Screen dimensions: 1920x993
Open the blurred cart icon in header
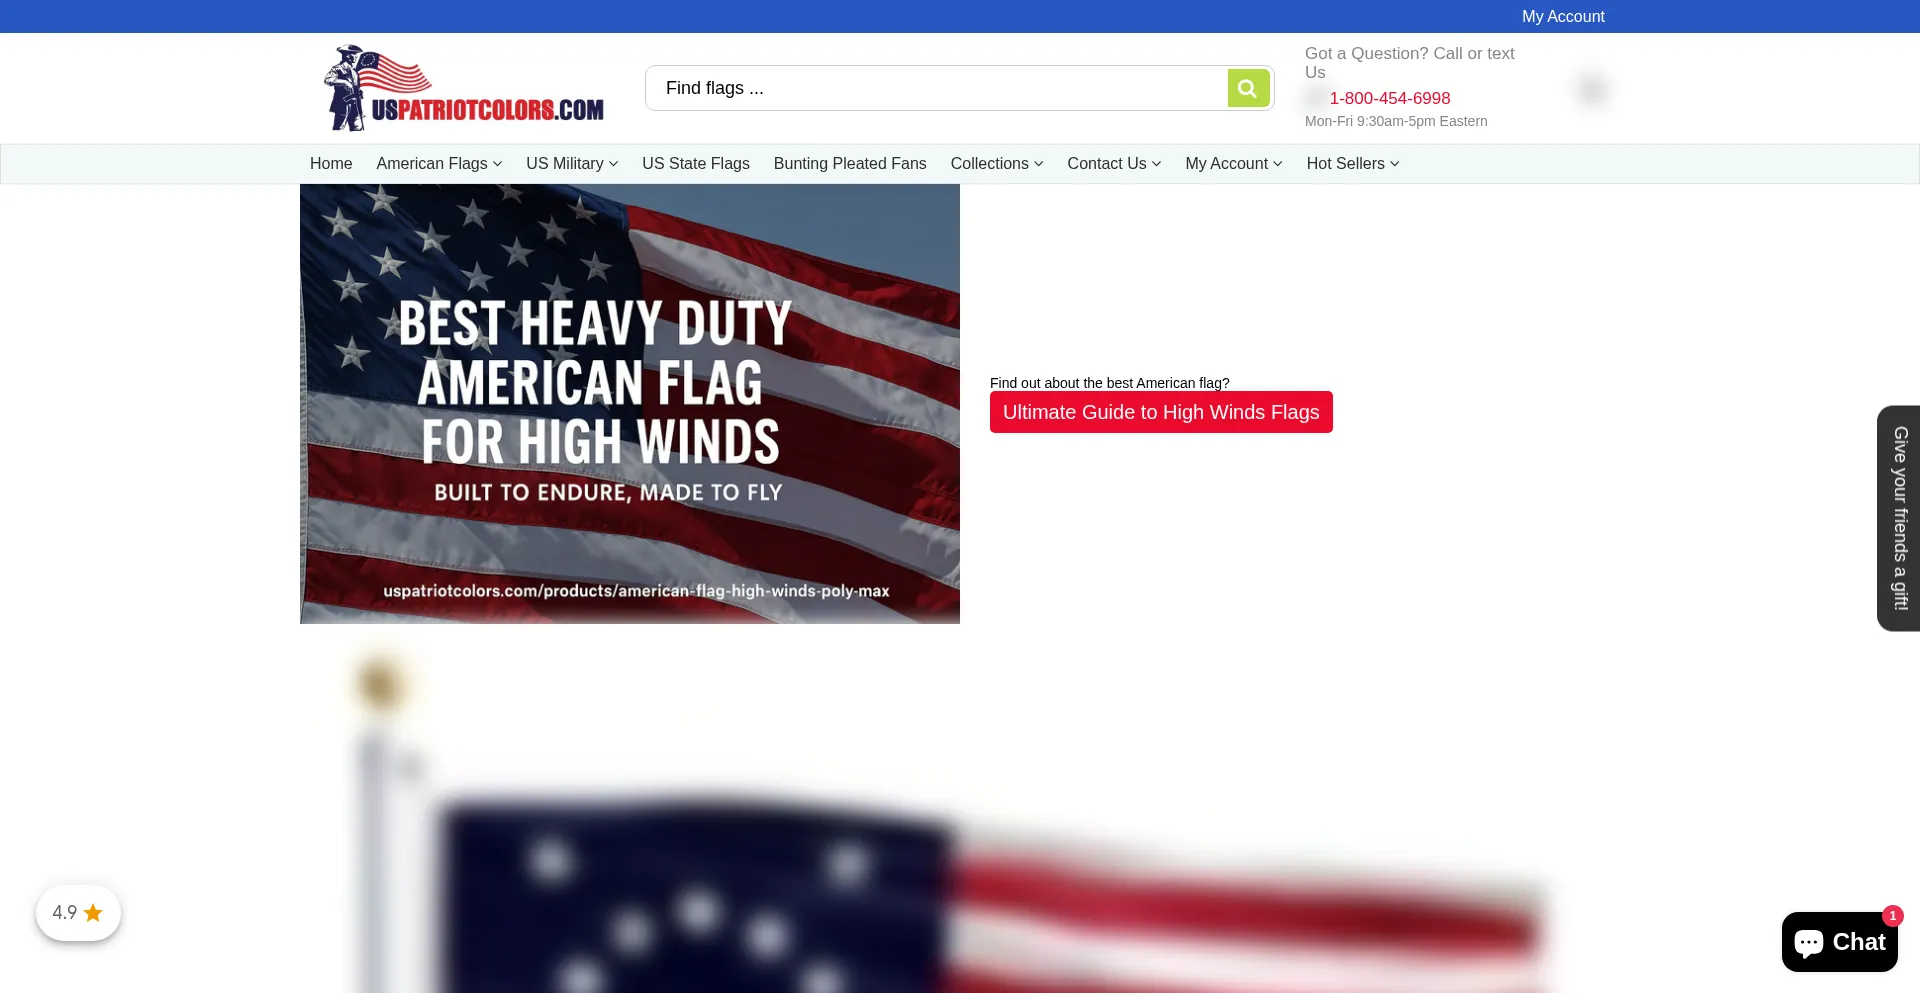(x=1592, y=90)
